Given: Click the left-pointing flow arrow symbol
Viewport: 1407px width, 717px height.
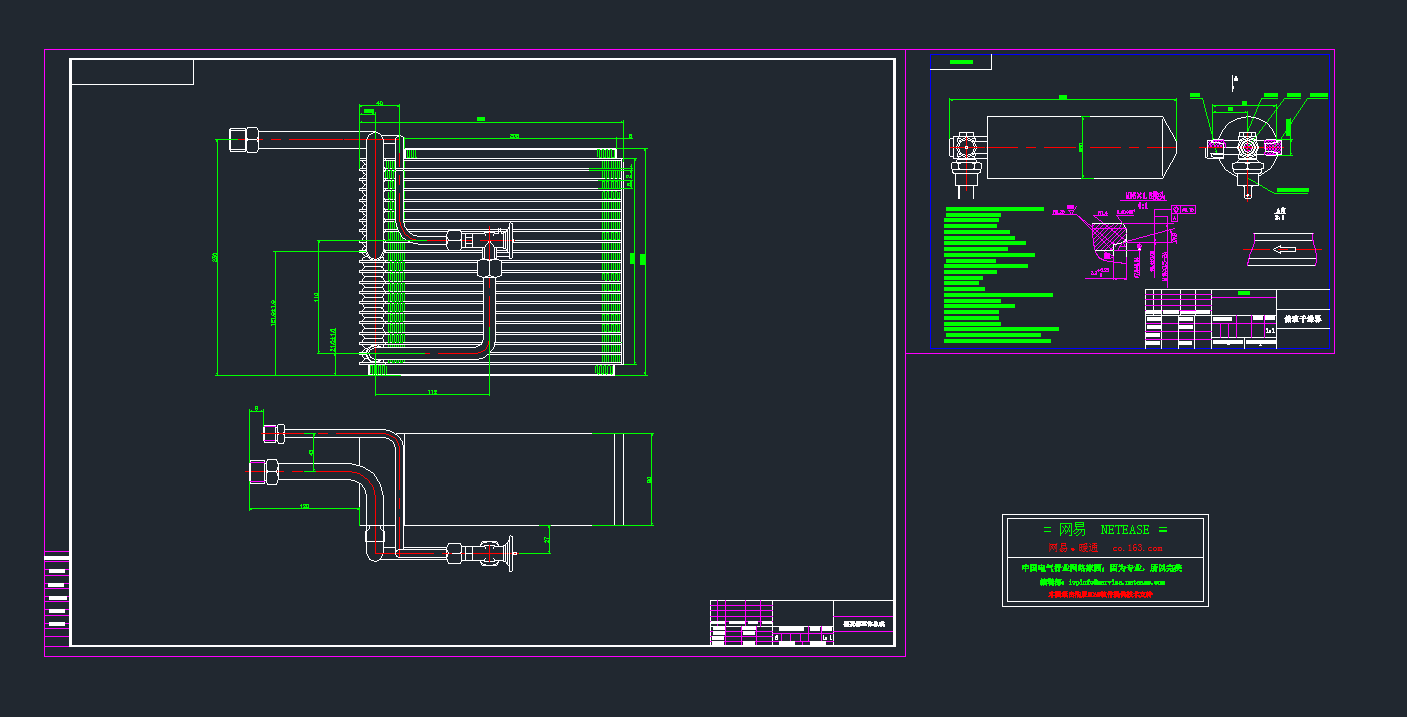Looking at the screenshot, I should [x=1285, y=249].
